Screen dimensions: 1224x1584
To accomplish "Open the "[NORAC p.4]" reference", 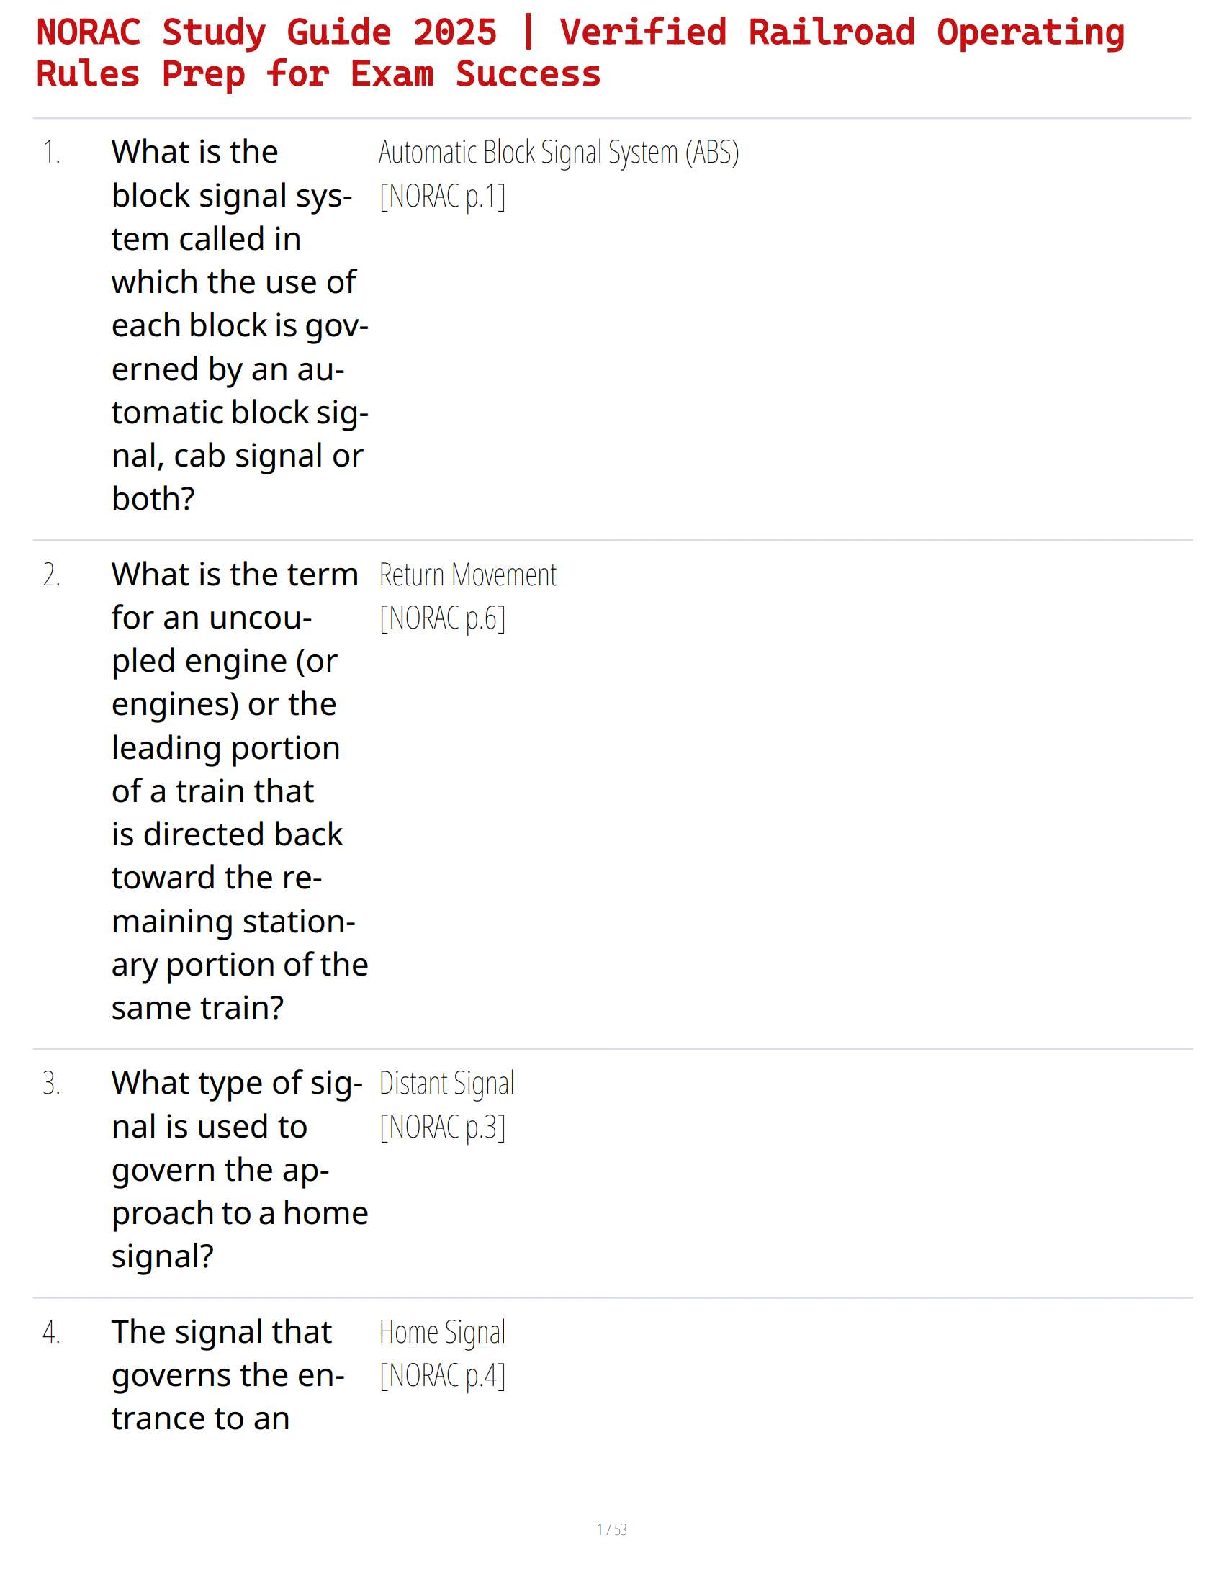I will 443,1377.
